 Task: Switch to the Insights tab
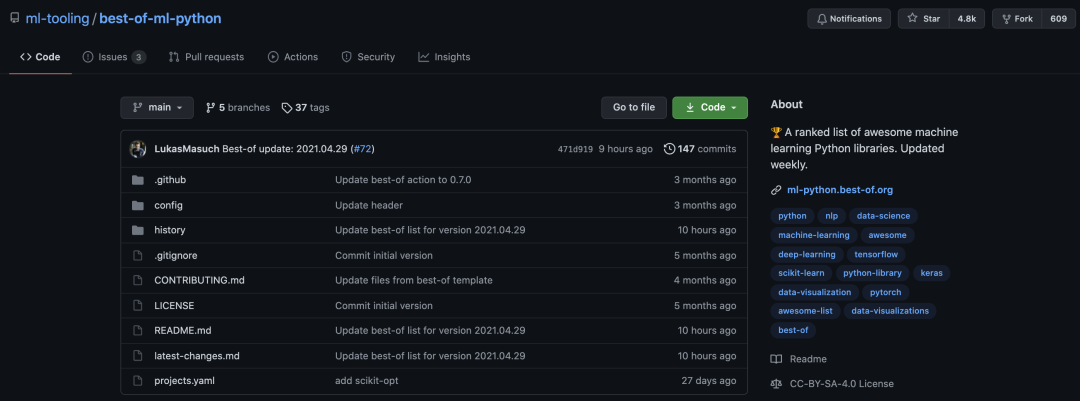[444, 57]
